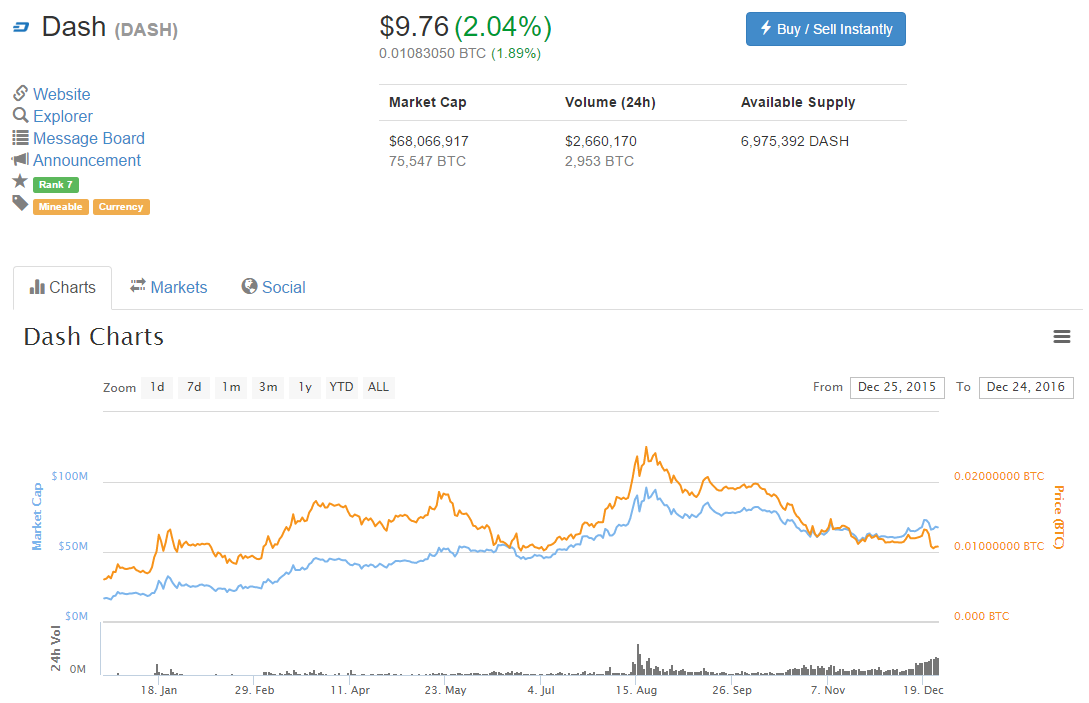Click the (DASH) ticker symbol text
This screenshot has height=703, width=1089.
pos(147,30)
